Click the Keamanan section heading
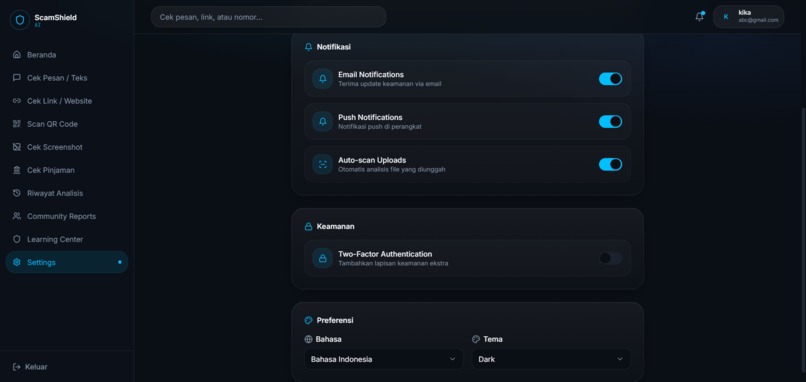The image size is (806, 382). (x=335, y=226)
